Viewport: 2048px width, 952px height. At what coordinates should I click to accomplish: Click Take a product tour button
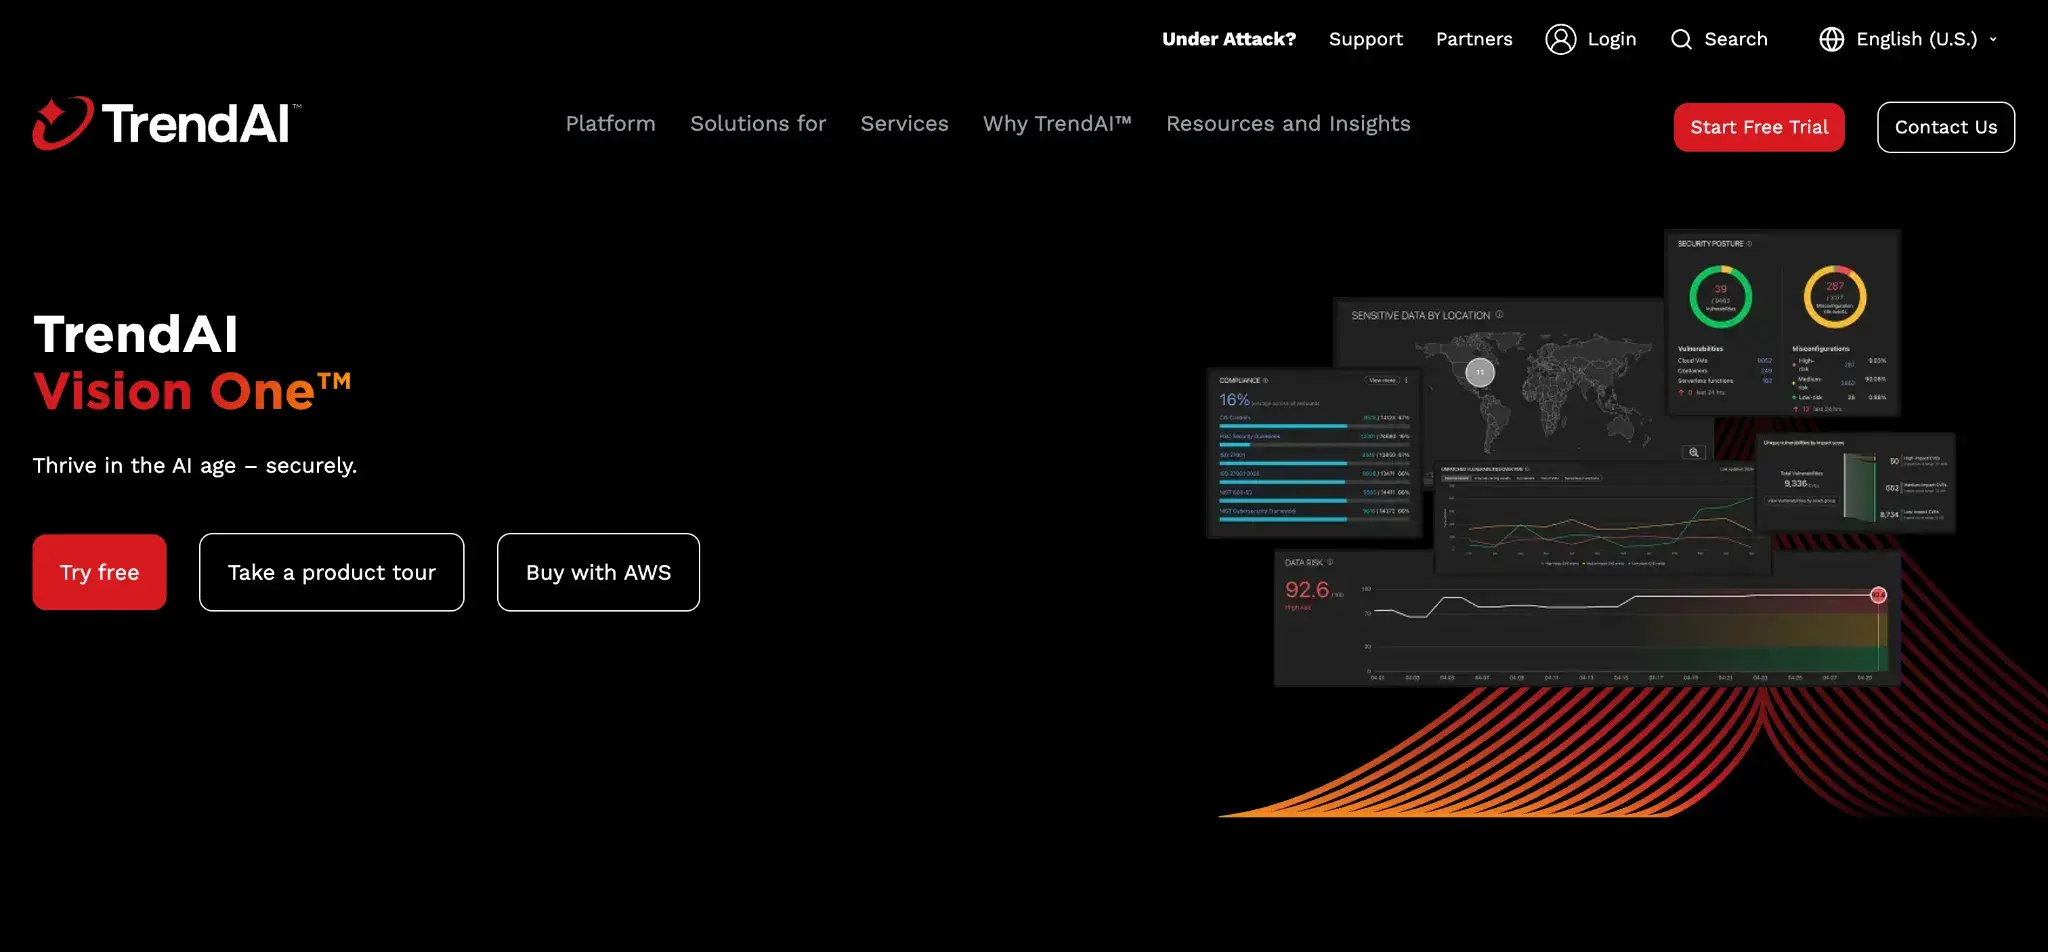(x=331, y=572)
